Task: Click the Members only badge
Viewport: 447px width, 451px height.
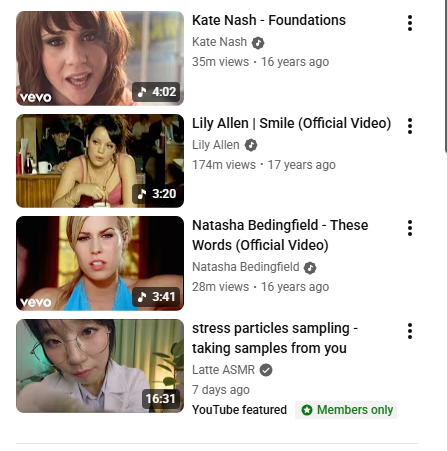Action: tap(346, 410)
